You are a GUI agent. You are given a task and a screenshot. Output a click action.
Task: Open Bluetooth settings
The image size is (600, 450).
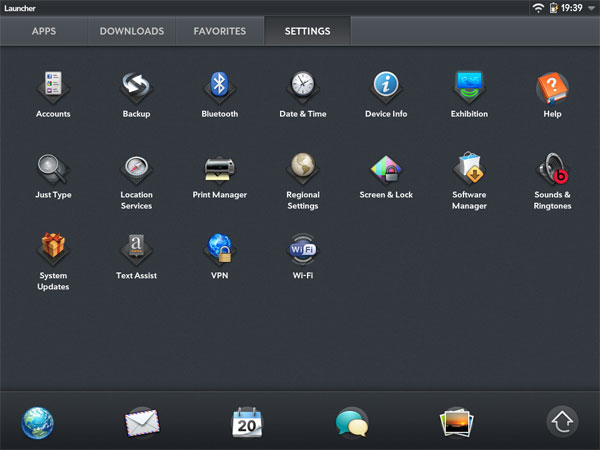[219, 87]
